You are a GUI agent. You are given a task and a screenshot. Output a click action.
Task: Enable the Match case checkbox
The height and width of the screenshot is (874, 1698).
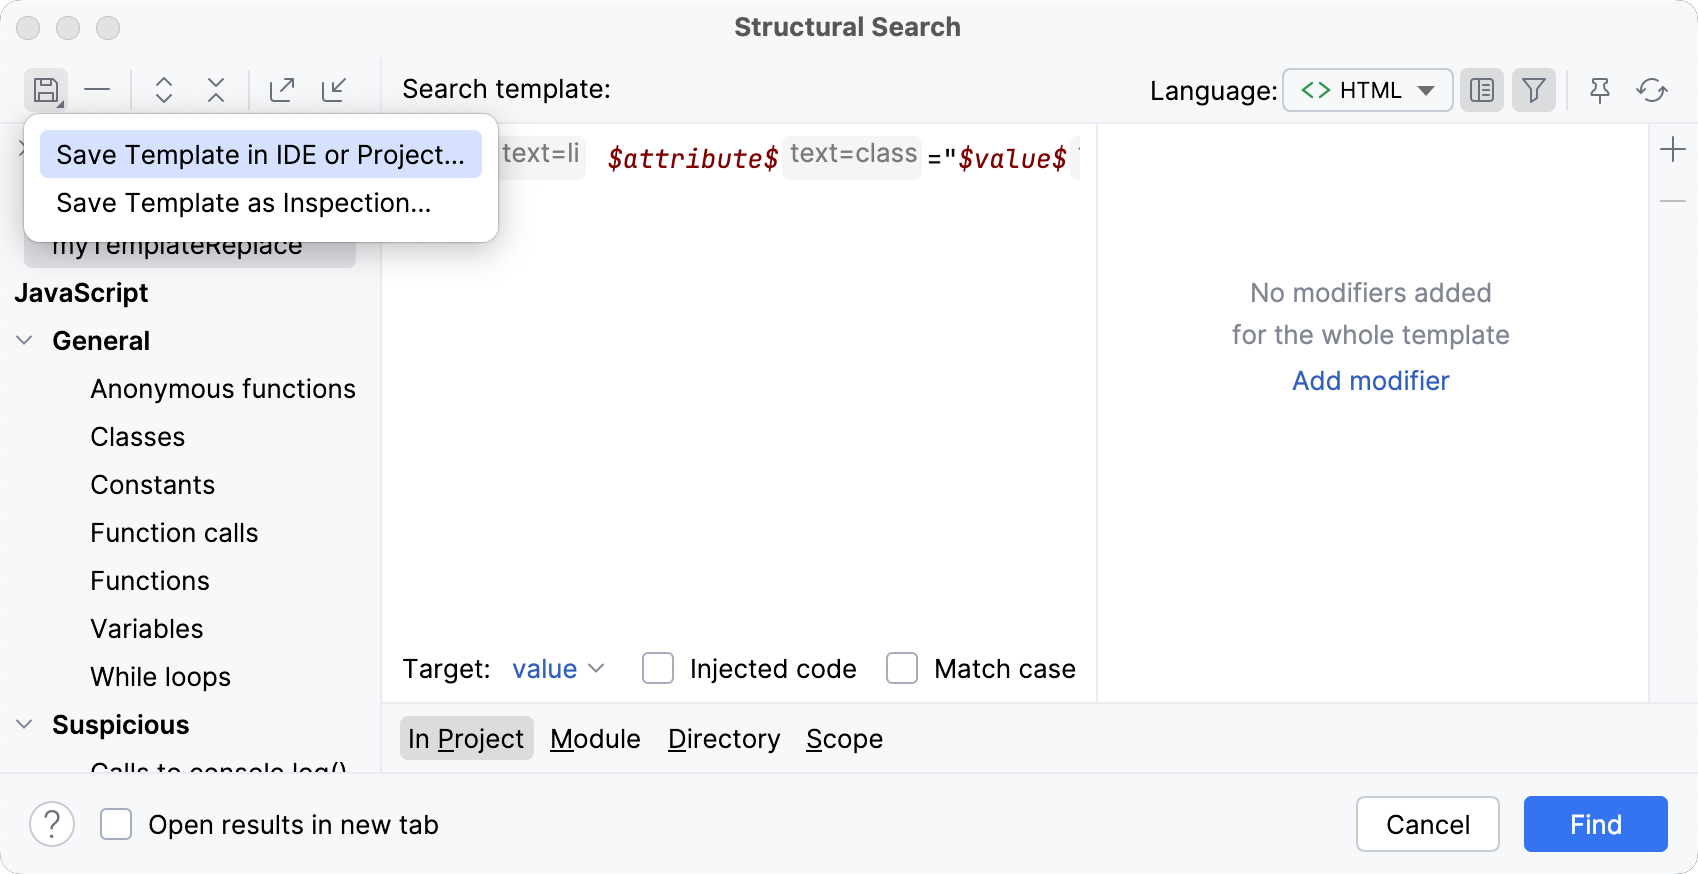click(902, 668)
